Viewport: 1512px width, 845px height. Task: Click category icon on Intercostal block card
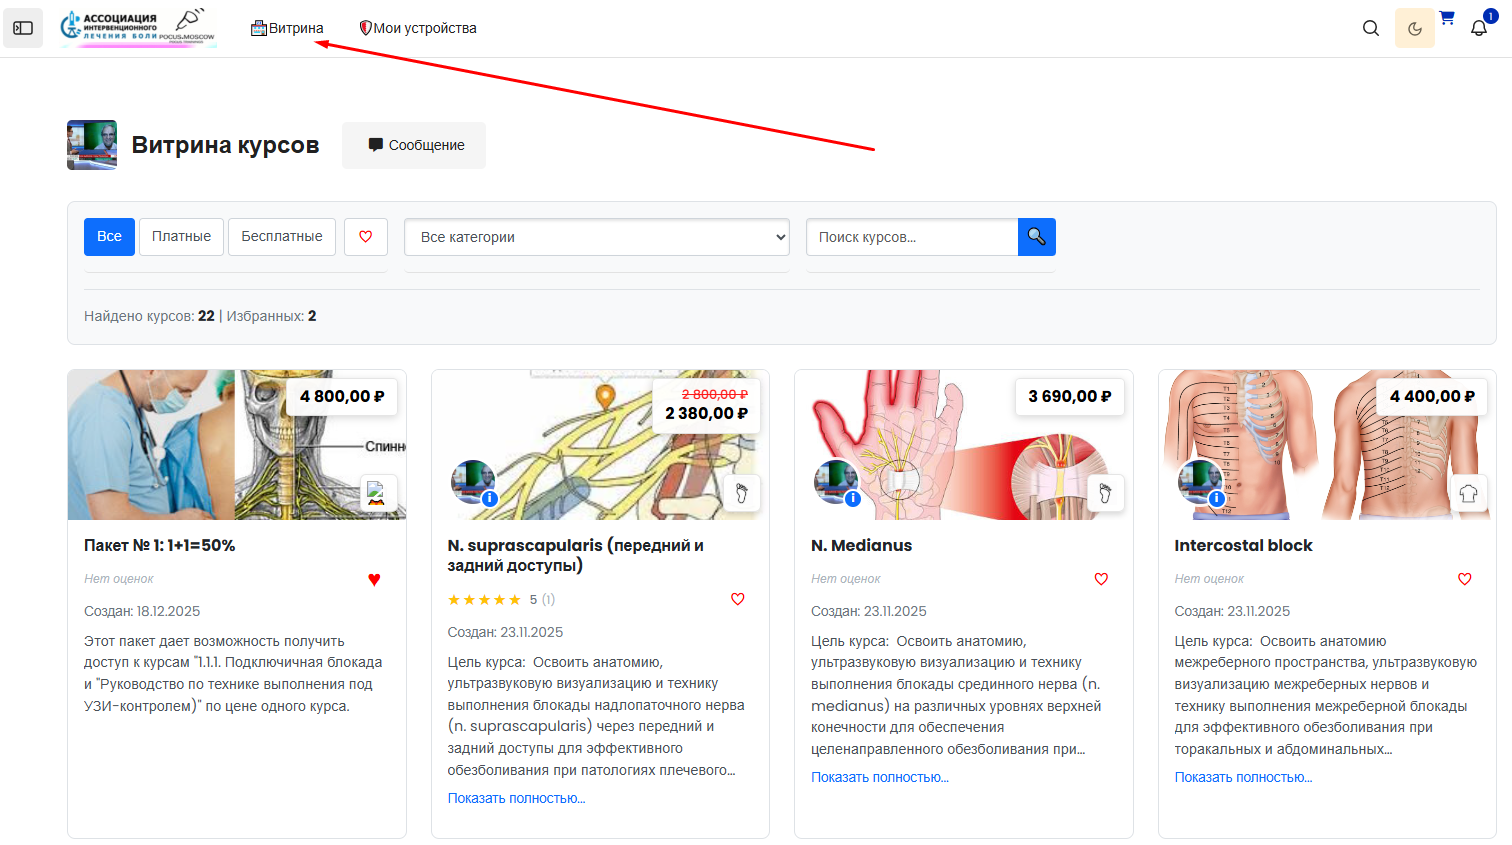1468,493
